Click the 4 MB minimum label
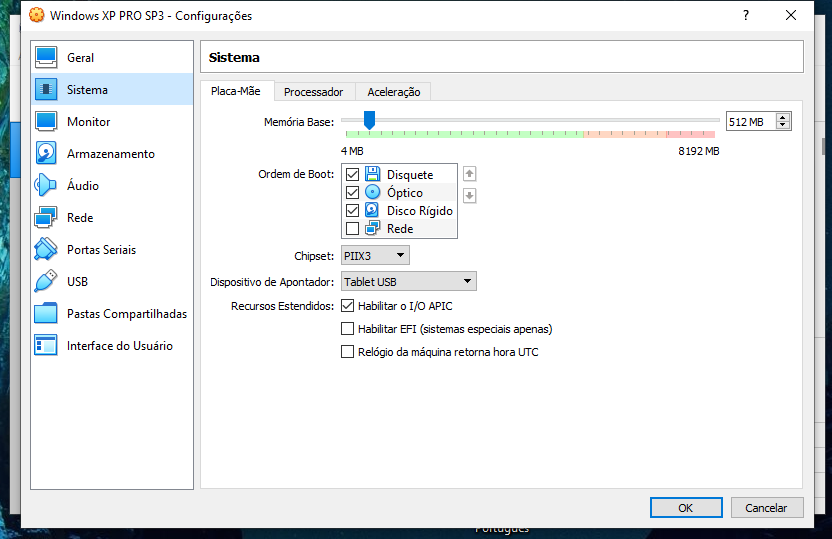Viewport: 832px width, 539px height. (x=352, y=151)
